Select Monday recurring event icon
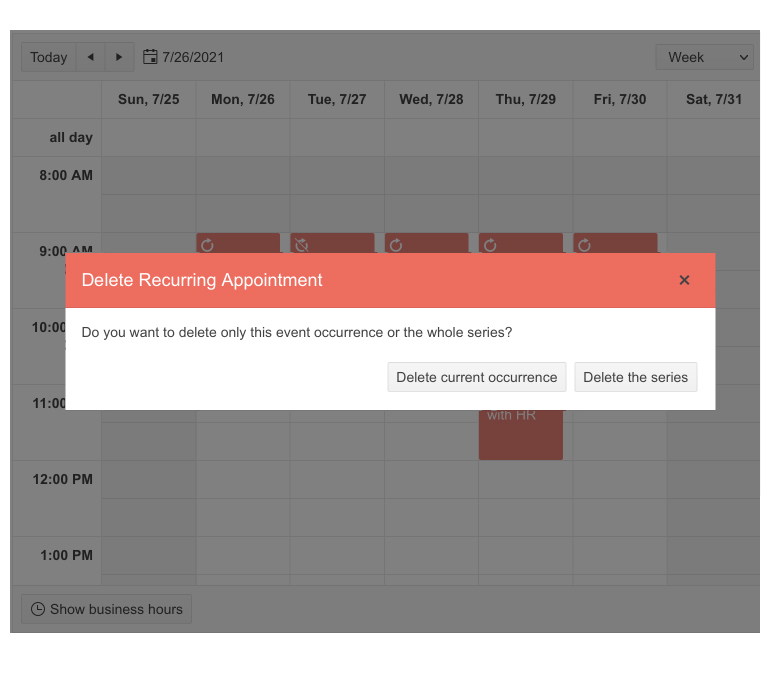Image resolution: width=770 pixels, height=693 pixels. click(207, 245)
